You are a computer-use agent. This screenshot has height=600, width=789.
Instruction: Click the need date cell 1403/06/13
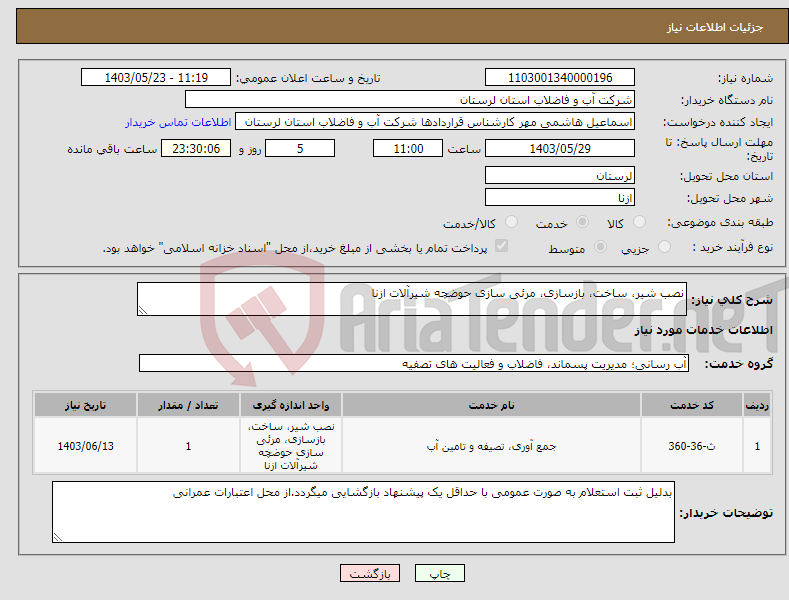[x=85, y=446]
